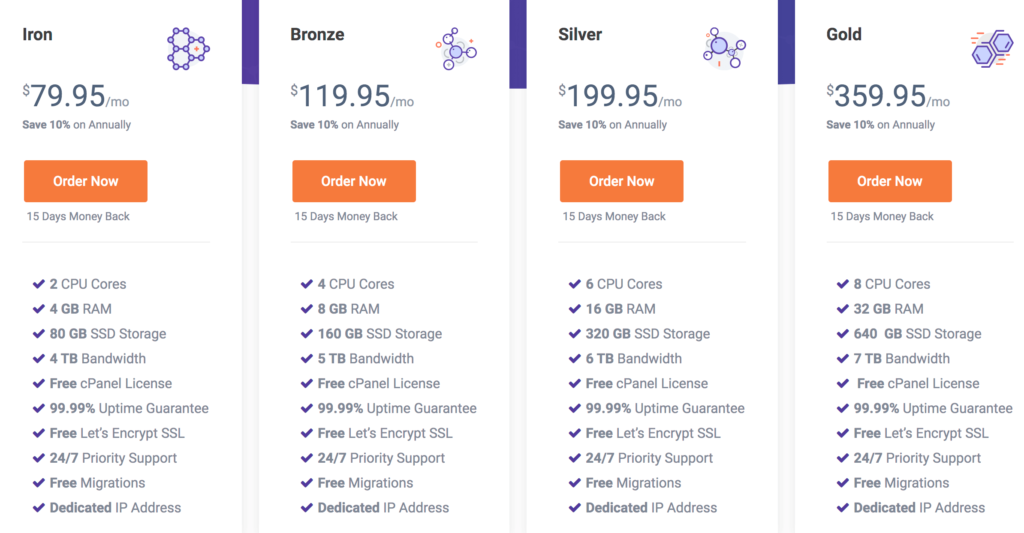Order the Bronze plan now
Image resolution: width=1024 pixels, height=533 pixels.
coord(354,181)
